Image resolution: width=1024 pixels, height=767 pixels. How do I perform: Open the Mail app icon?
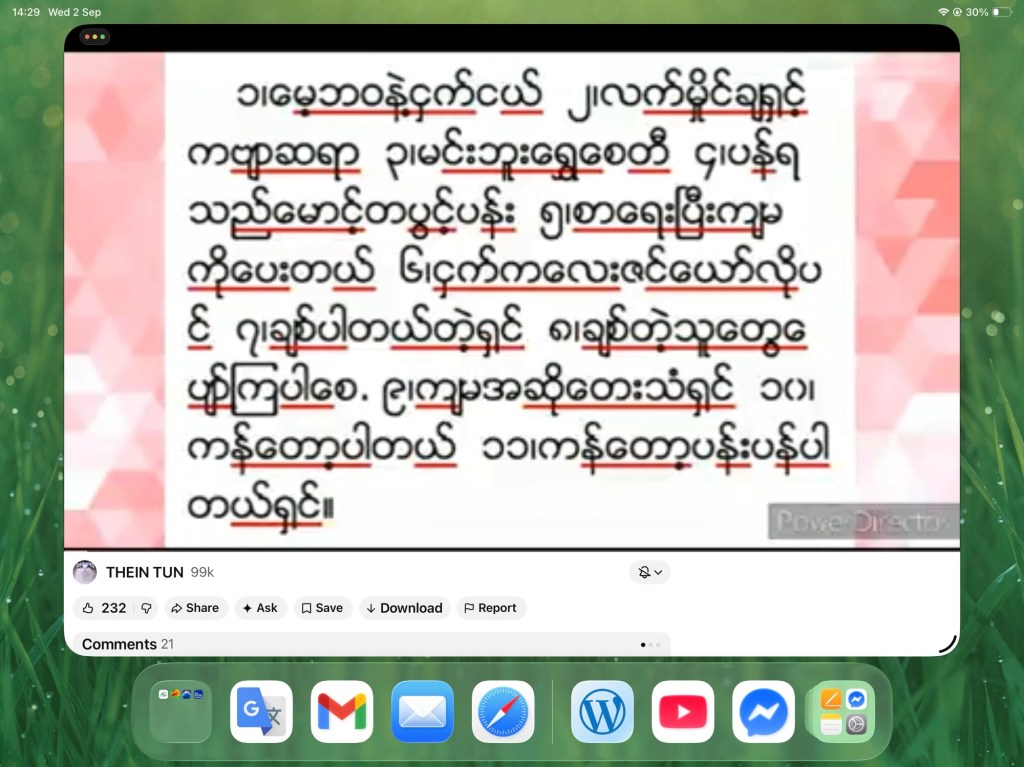pos(422,711)
